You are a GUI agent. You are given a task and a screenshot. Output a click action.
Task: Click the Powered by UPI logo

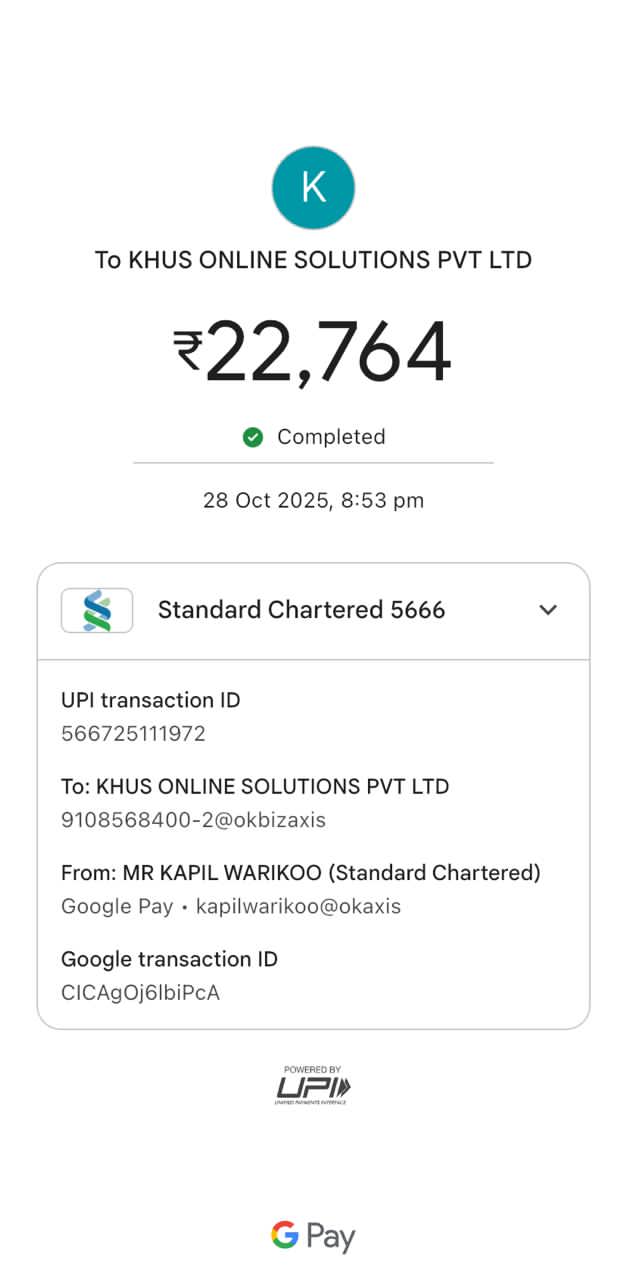(x=313, y=1085)
